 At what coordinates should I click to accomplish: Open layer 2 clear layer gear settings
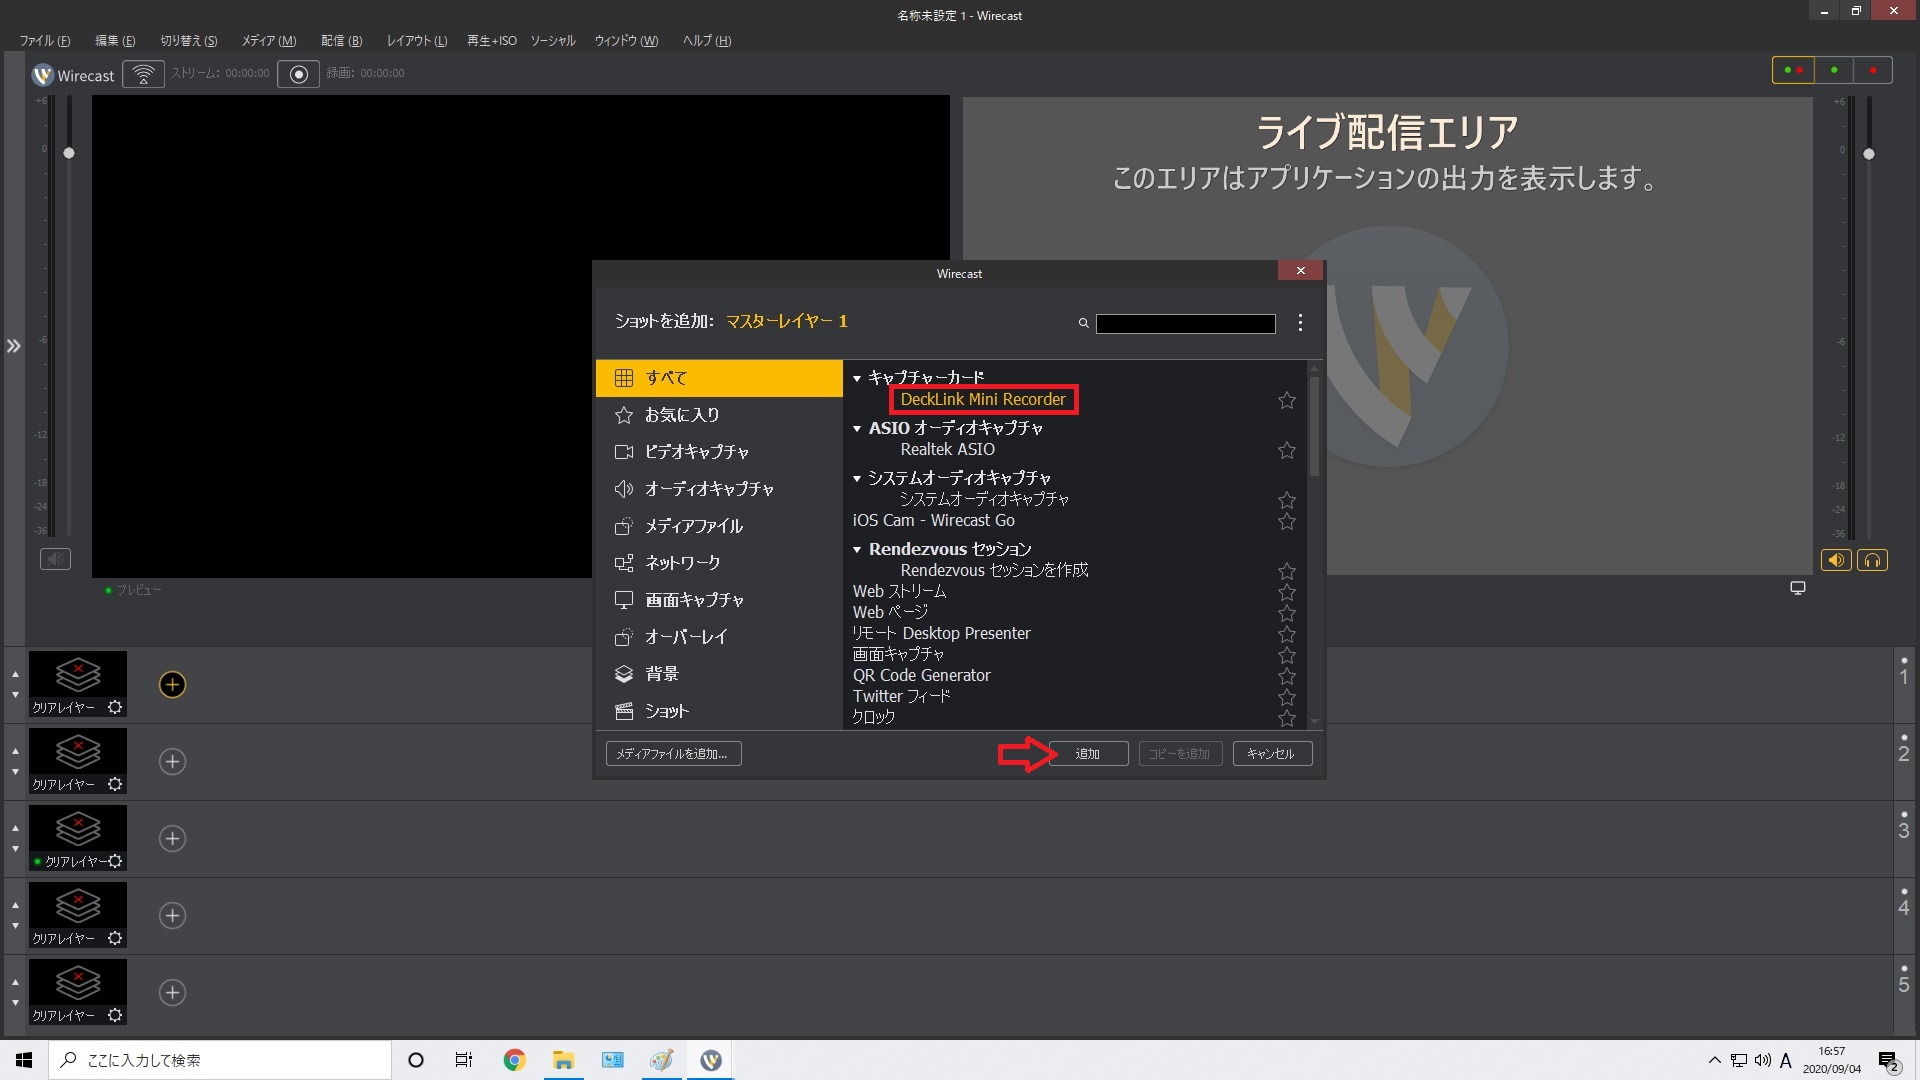(115, 784)
